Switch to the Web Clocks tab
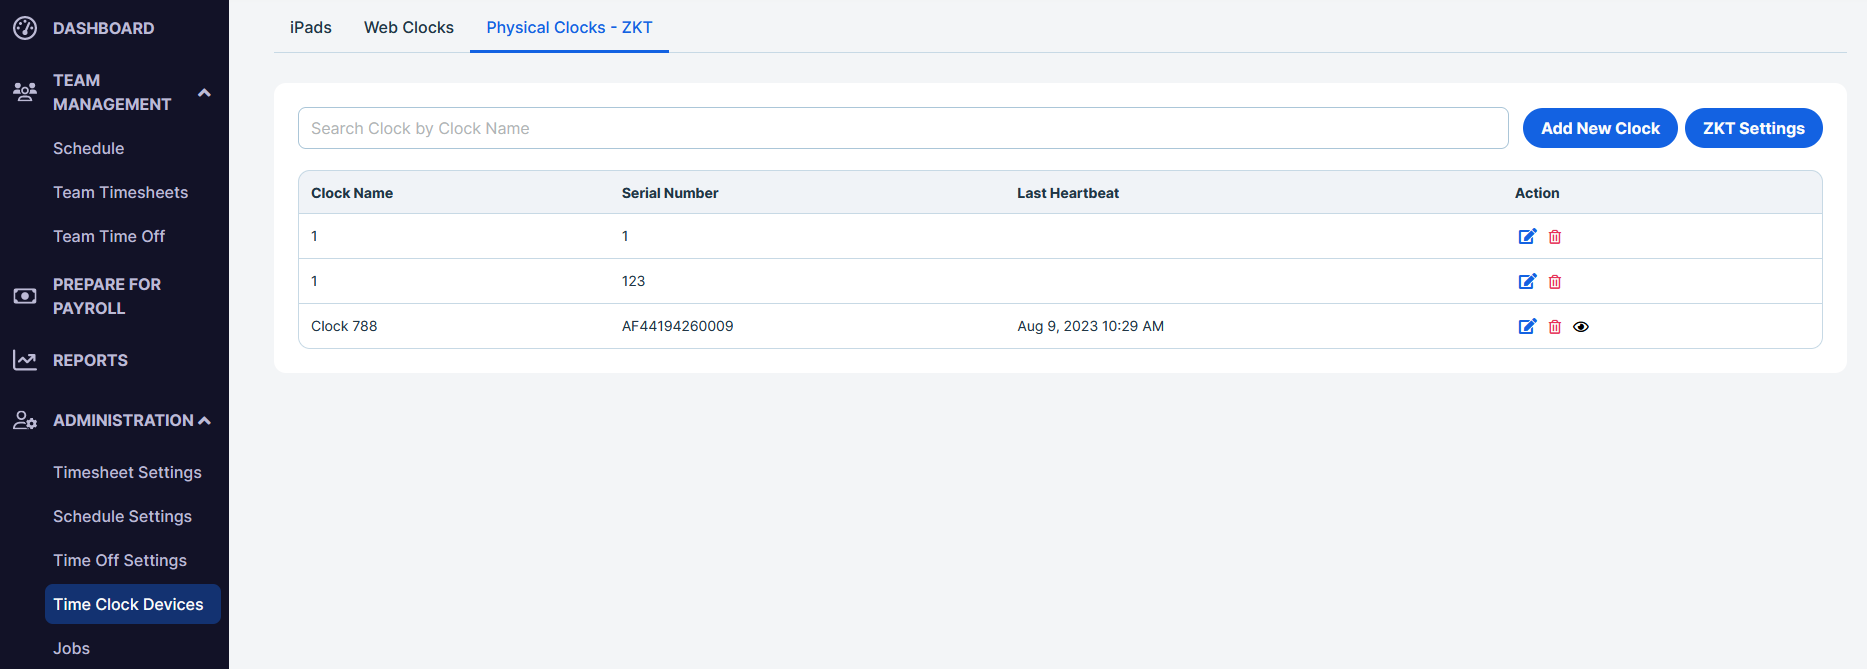1867x669 pixels. (x=409, y=27)
